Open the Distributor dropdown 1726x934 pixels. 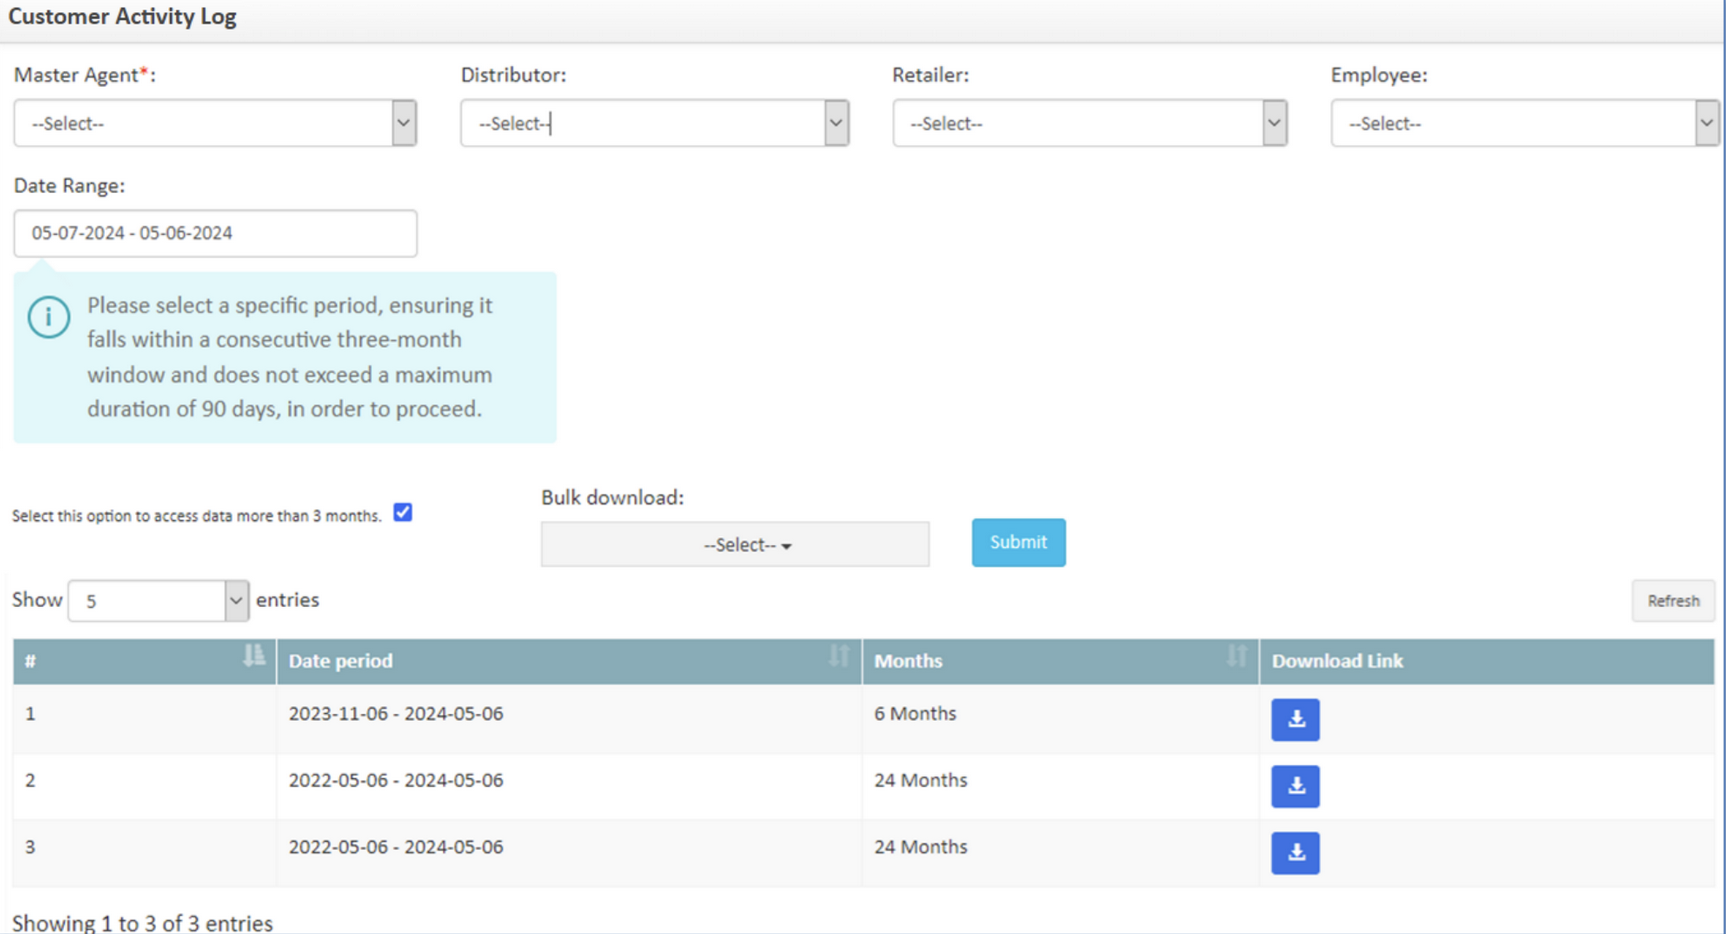655,123
